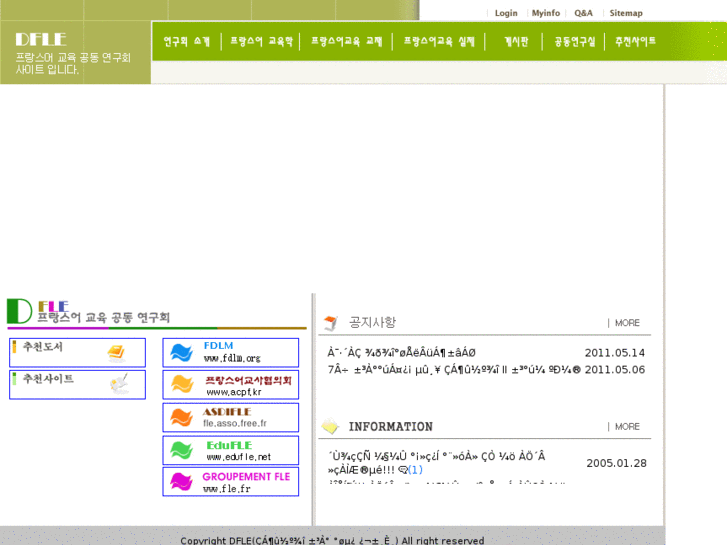Click MORE beside 공지사항
Screen dimensions: 727x545
coord(627,323)
